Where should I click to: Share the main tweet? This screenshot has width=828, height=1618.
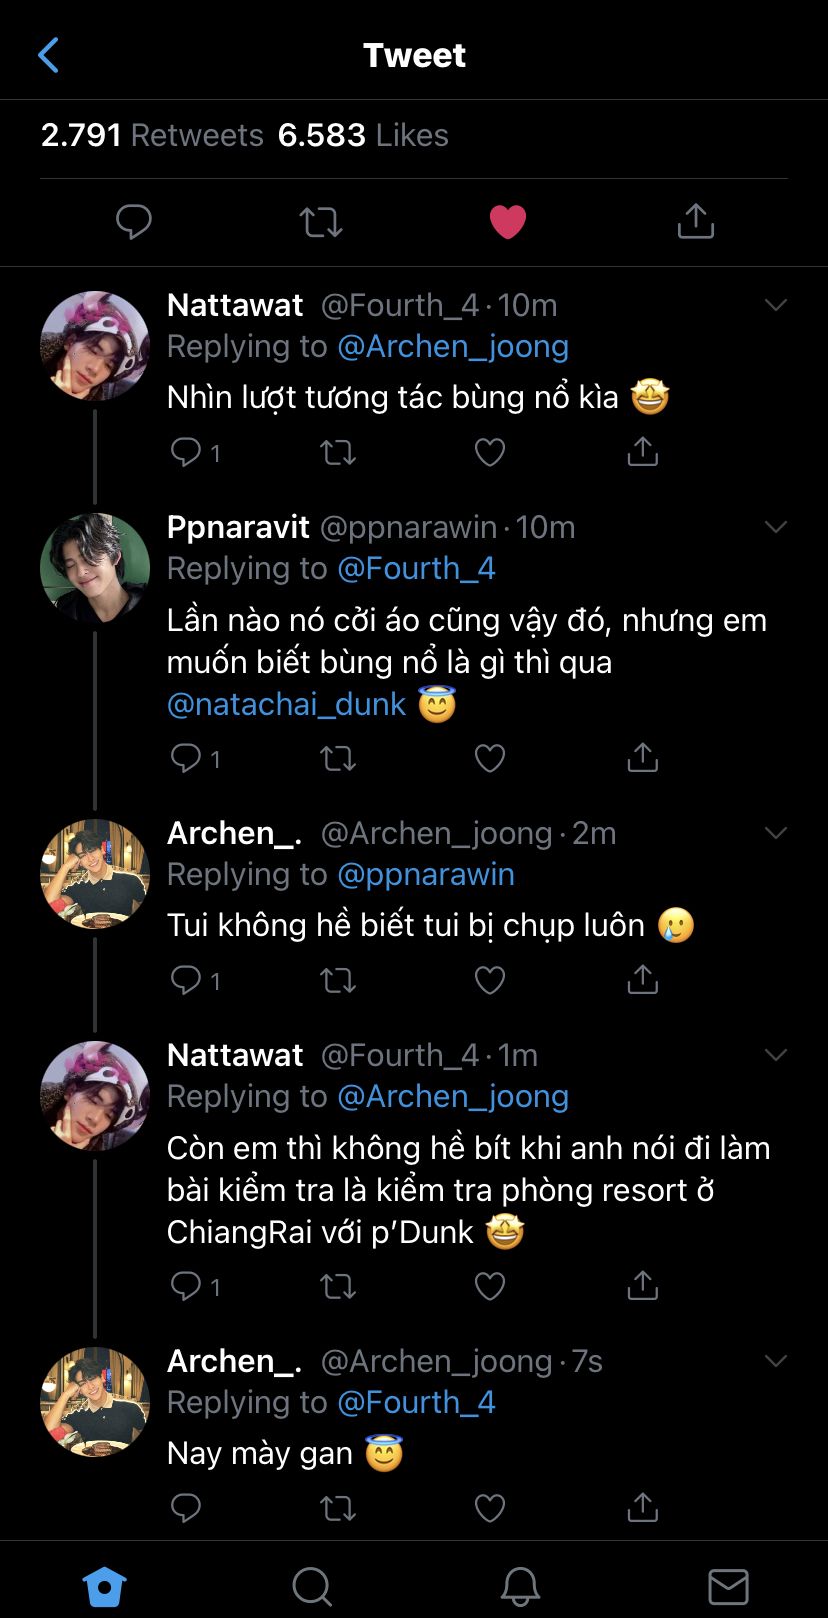coord(695,221)
